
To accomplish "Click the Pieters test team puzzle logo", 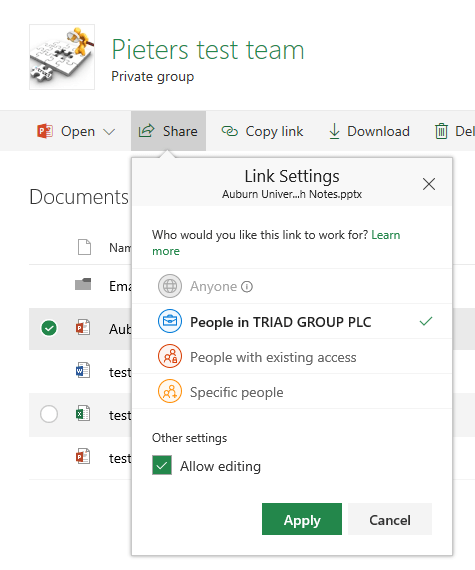I will tap(62, 57).
